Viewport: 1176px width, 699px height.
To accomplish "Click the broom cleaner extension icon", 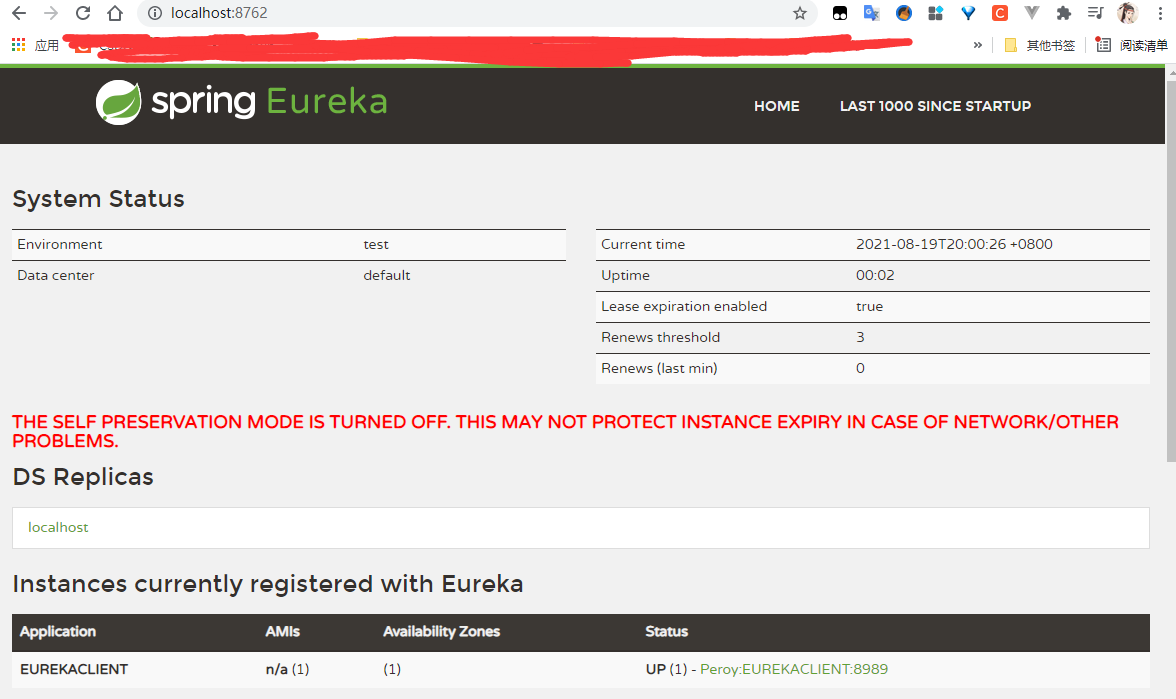I will coord(904,13).
